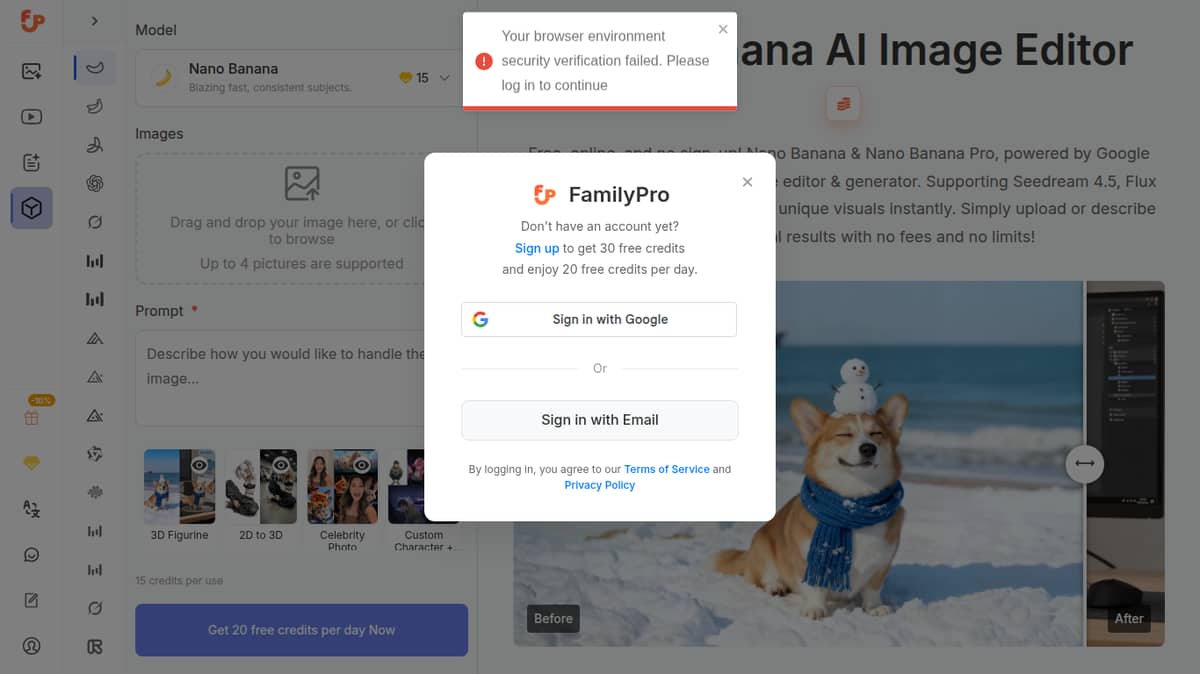This screenshot has width=1200, height=674.
Task: Open the language translate icon
Action: 32,509
